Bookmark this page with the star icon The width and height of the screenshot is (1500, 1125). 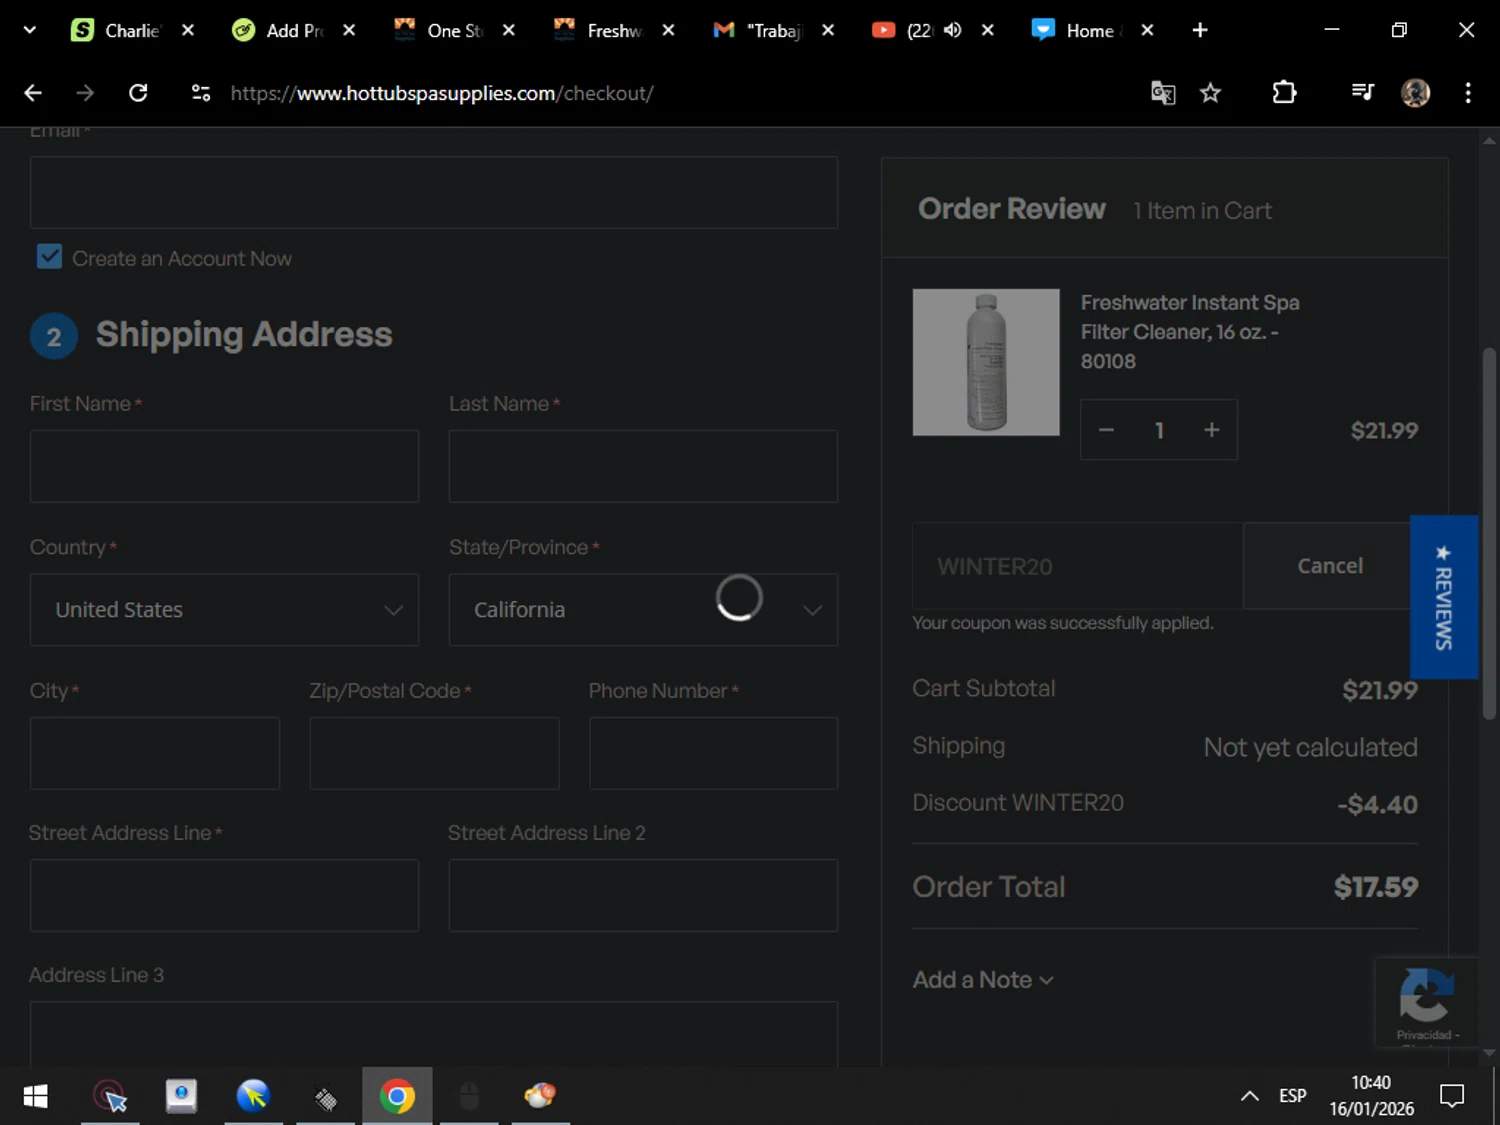point(1210,93)
